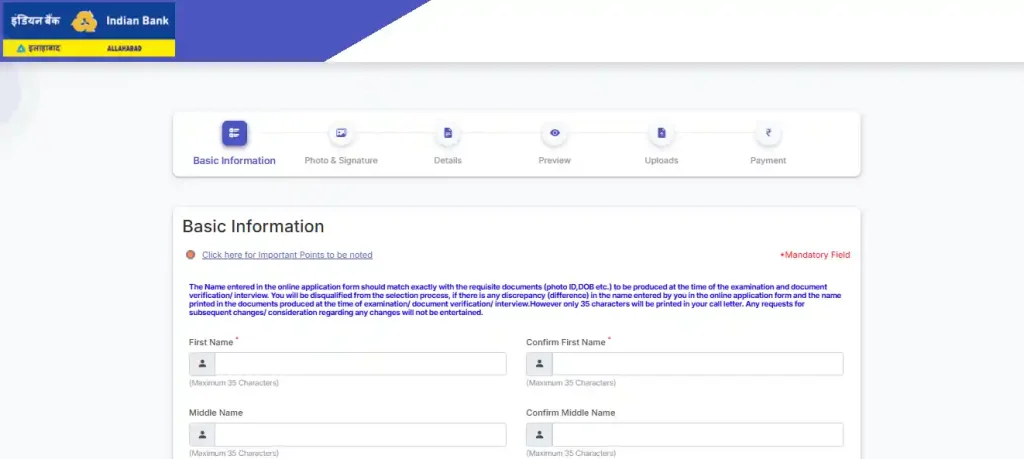Focus the First Name input field
This screenshot has height=459, width=1024.
click(x=360, y=364)
